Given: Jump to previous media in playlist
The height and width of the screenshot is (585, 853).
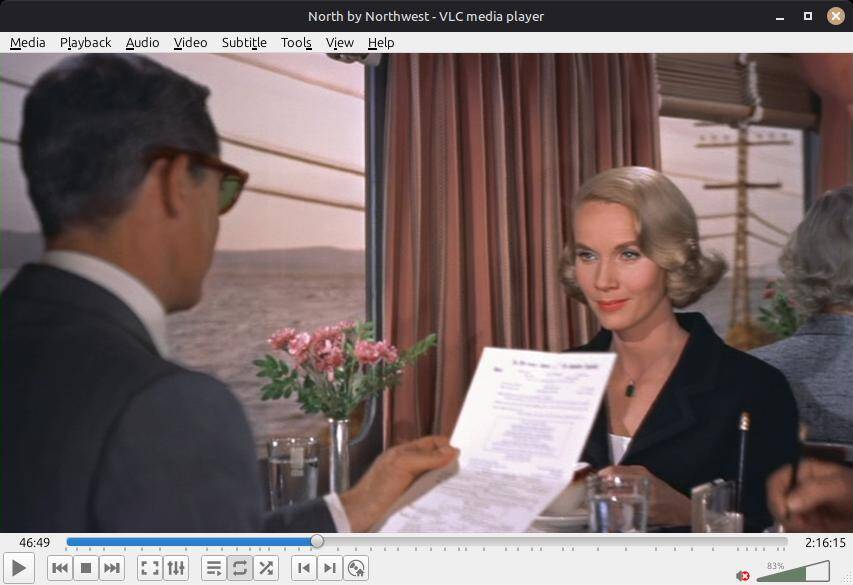Looking at the screenshot, I should click(60, 568).
